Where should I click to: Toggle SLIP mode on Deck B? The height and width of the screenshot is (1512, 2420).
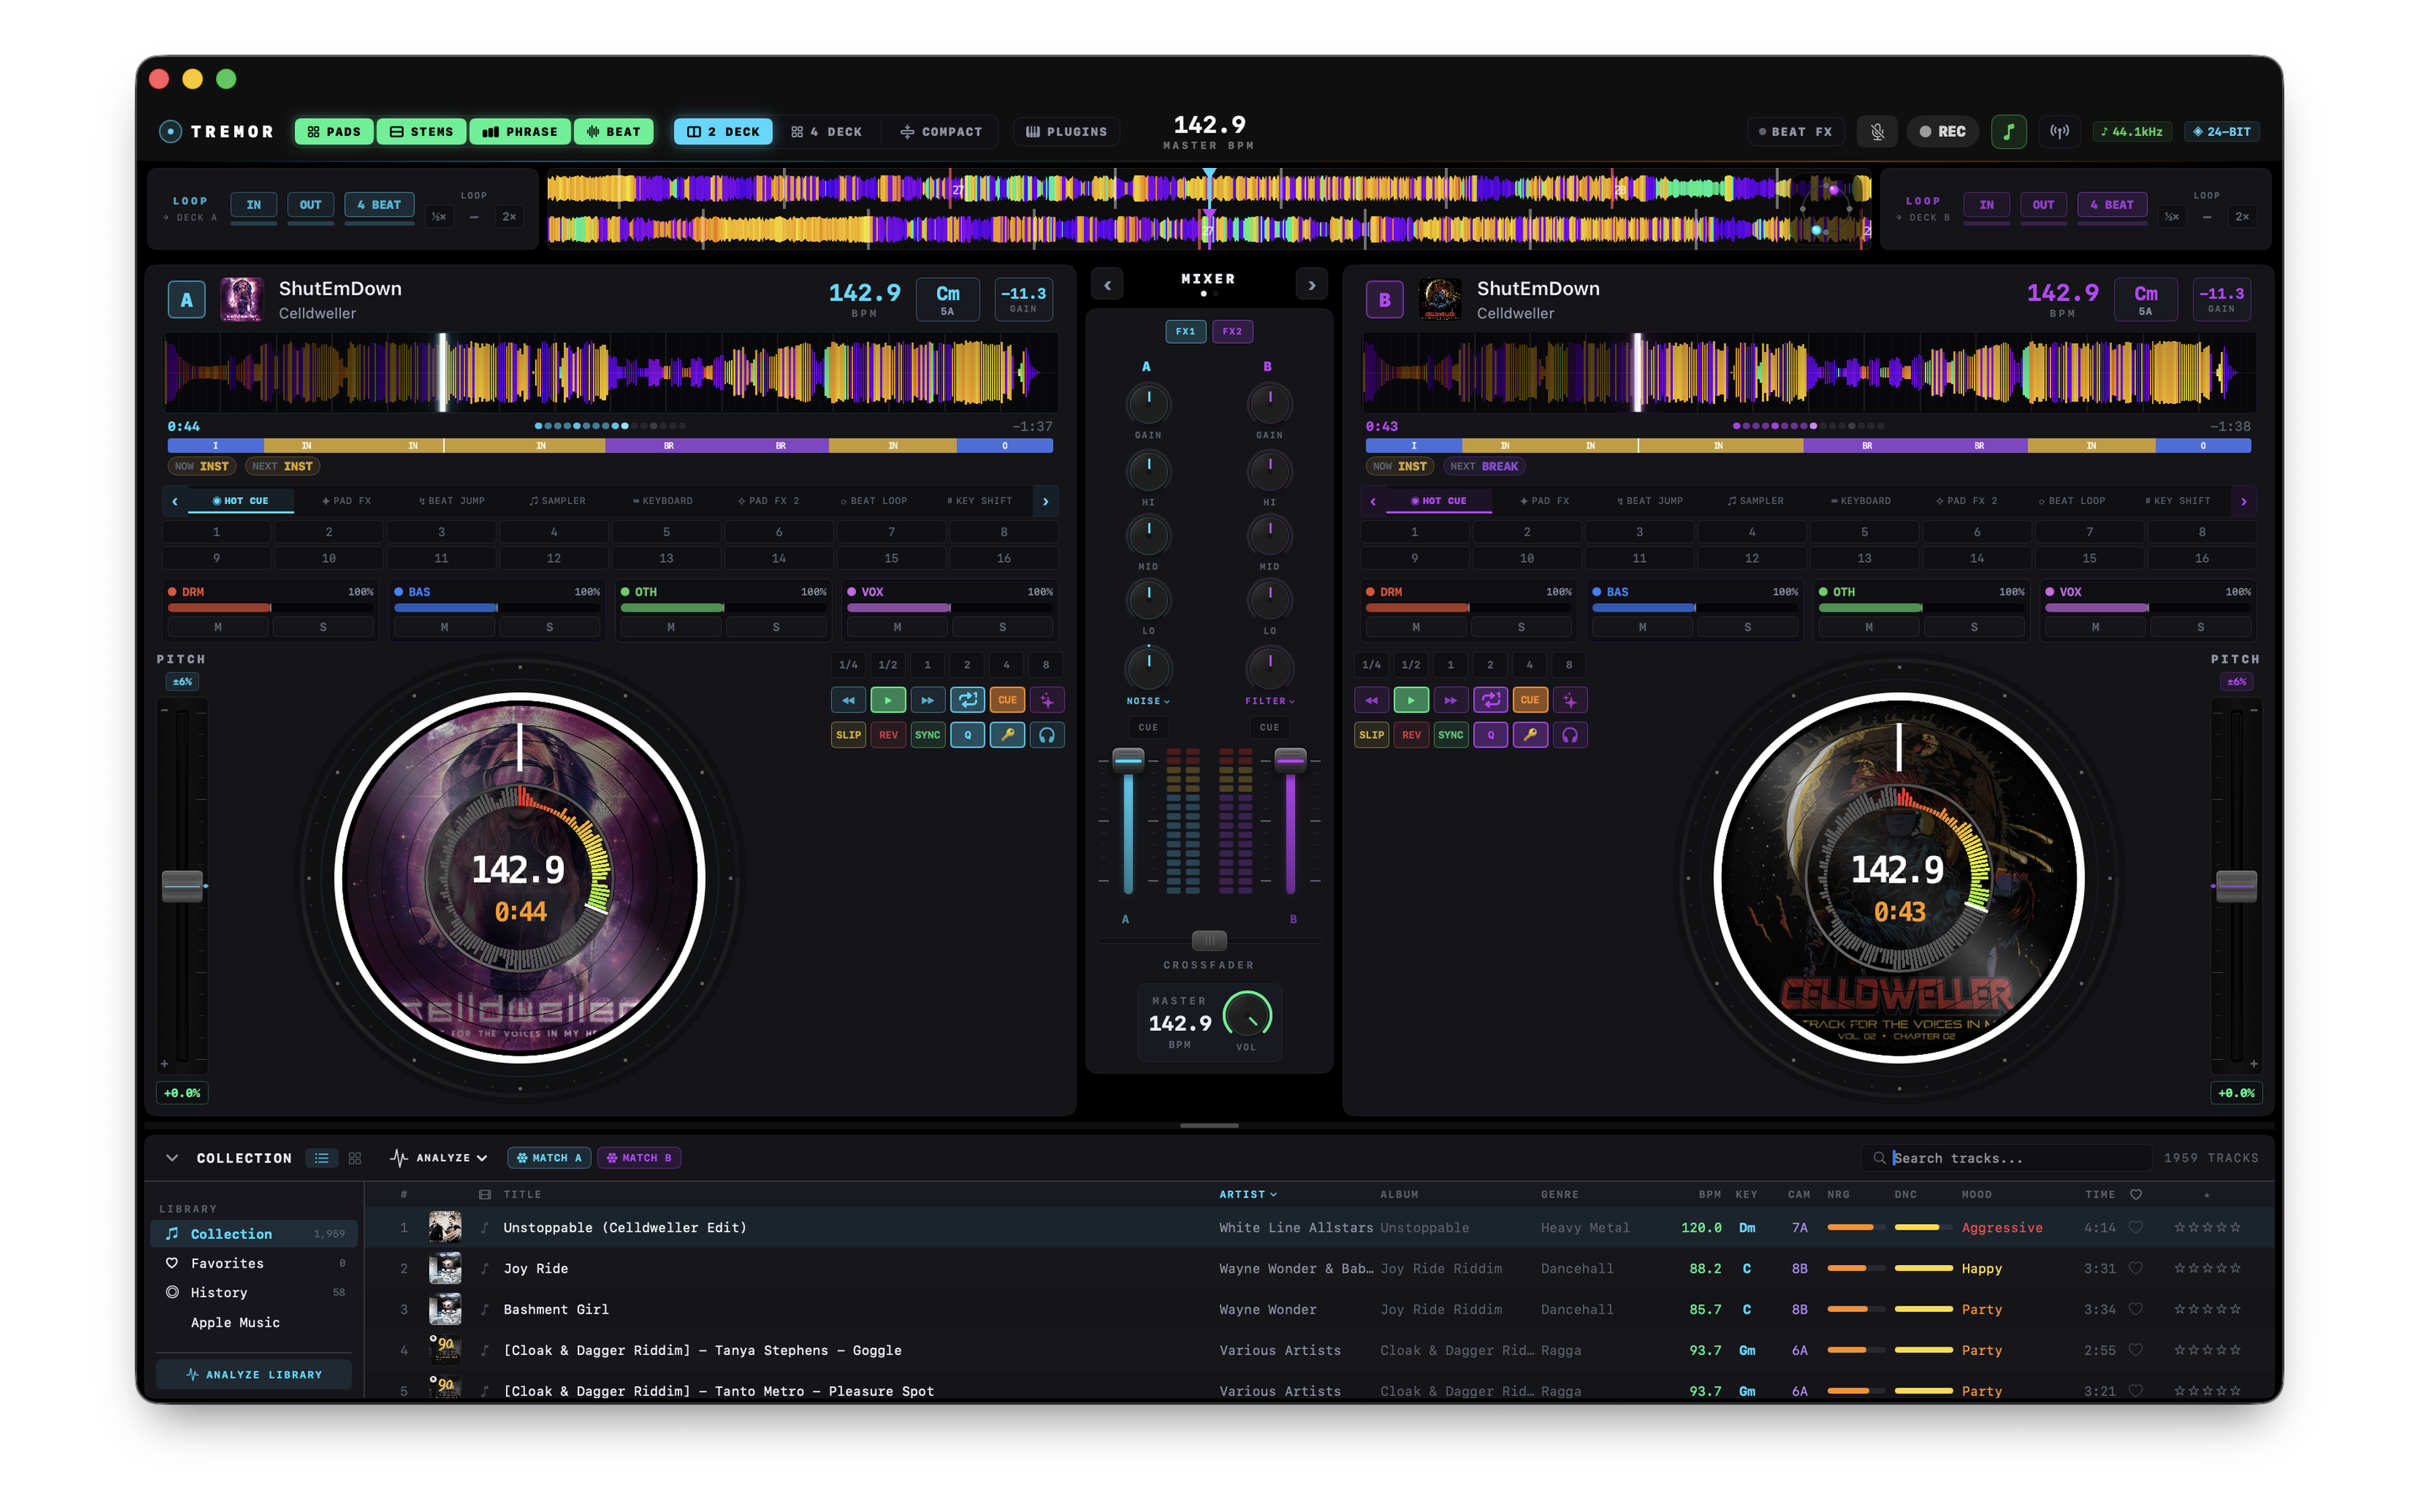[x=1371, y=735]
